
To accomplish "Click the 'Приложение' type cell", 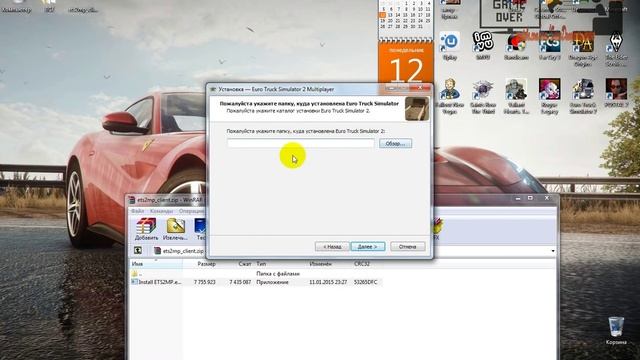I will [x=272, y=282].
